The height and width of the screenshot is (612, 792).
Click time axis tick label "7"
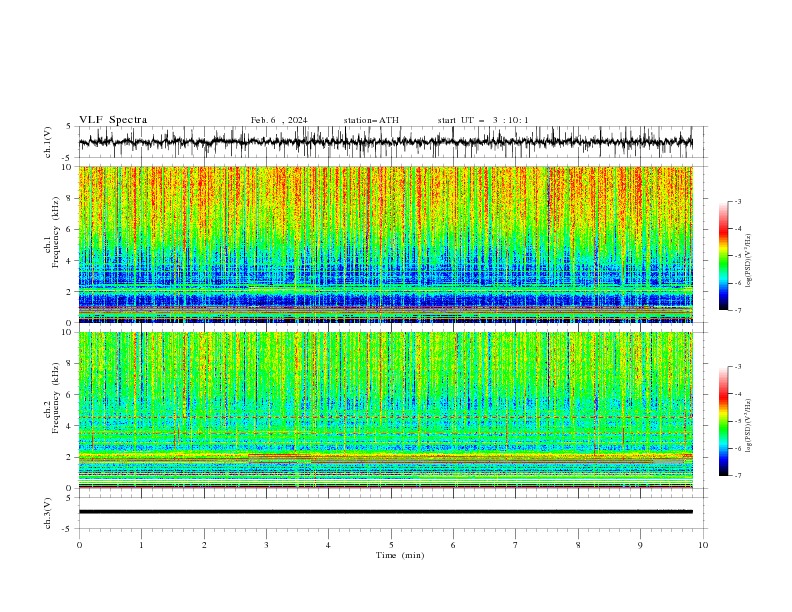pos(516,545)
